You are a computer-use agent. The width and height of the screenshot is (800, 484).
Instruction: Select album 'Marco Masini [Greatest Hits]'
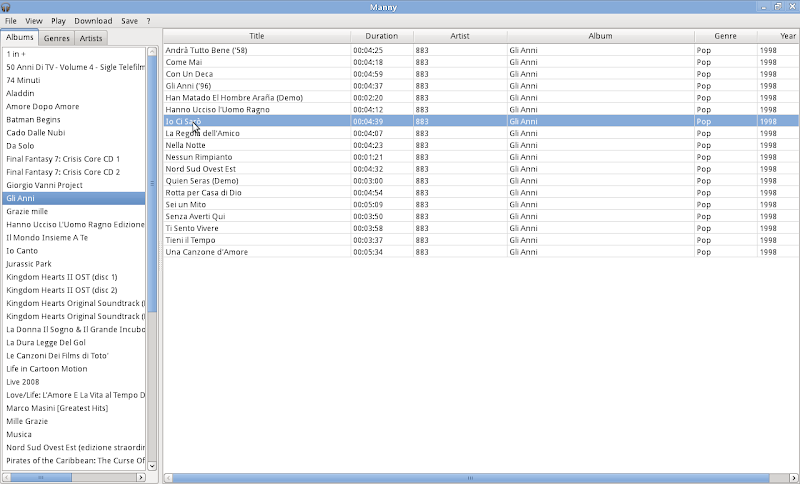click(x=74, y=408)
